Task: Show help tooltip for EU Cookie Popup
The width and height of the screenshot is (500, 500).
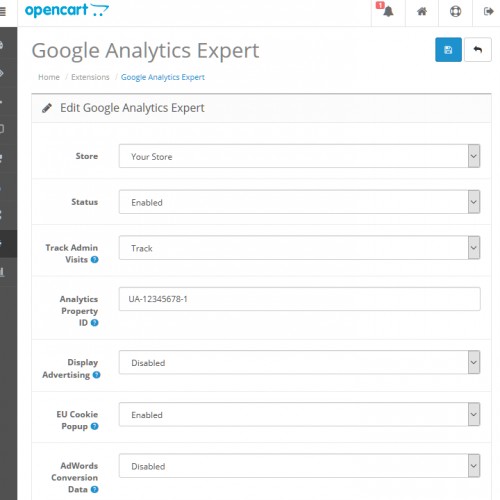Action: pos(95,426)
